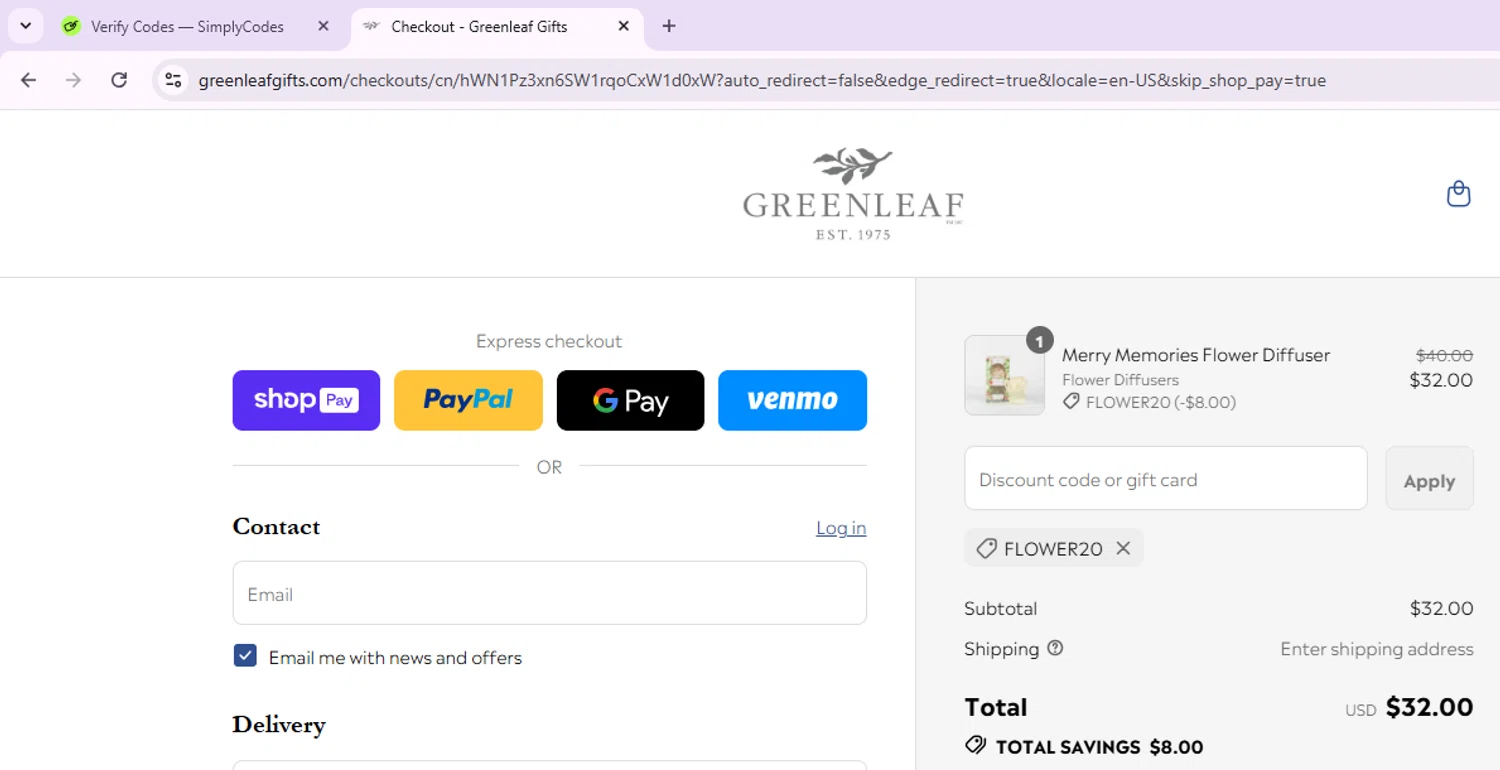Remove the FLOWER20 discount code
The width and height of the screenshot is (1500, 770).
1123,548
